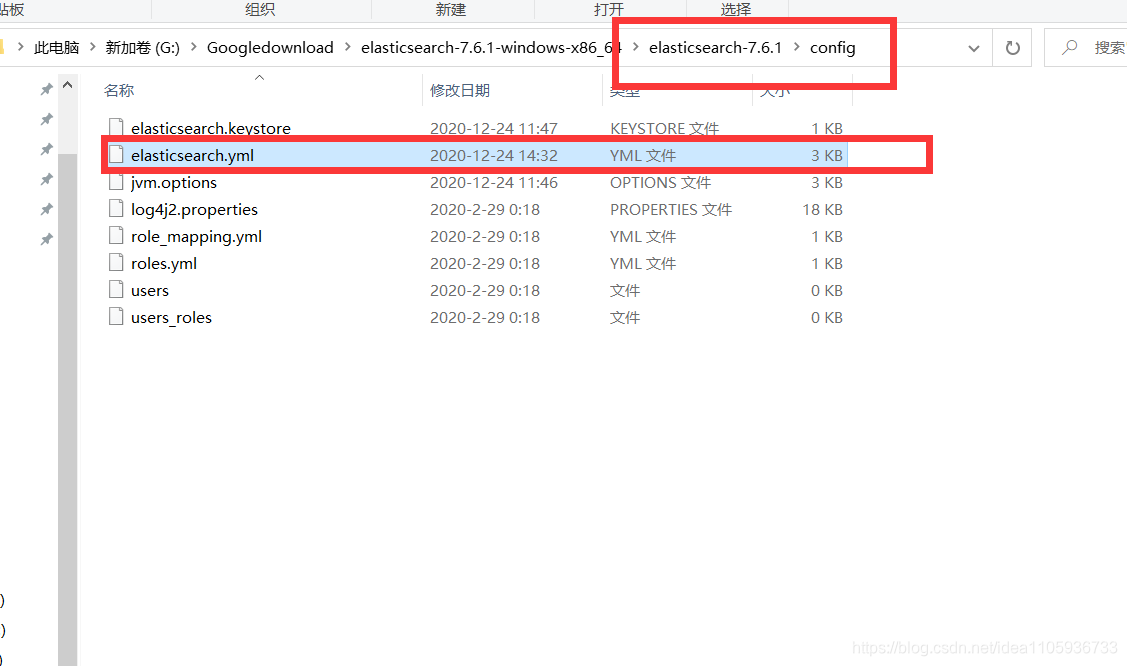Click the log4j2.properties file icon
Screen dimensions: 1127x666
[116, 208]
